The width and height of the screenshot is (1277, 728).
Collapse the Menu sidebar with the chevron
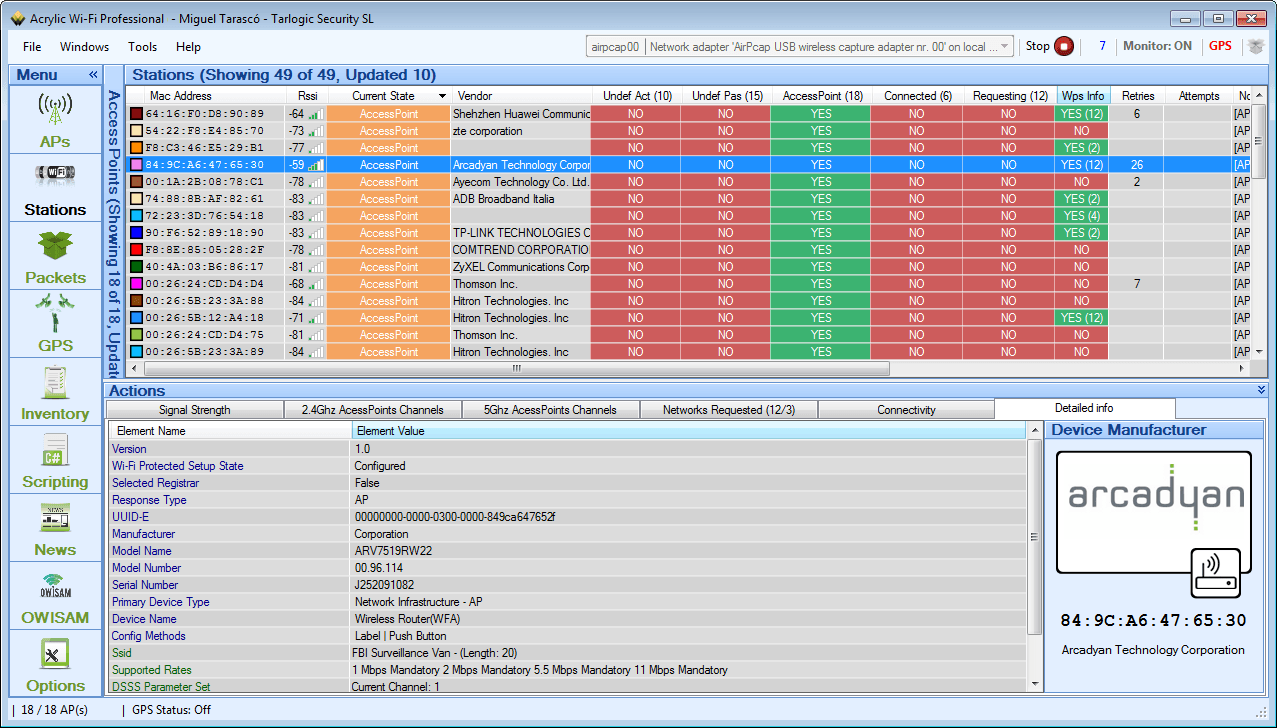[93, 75]
